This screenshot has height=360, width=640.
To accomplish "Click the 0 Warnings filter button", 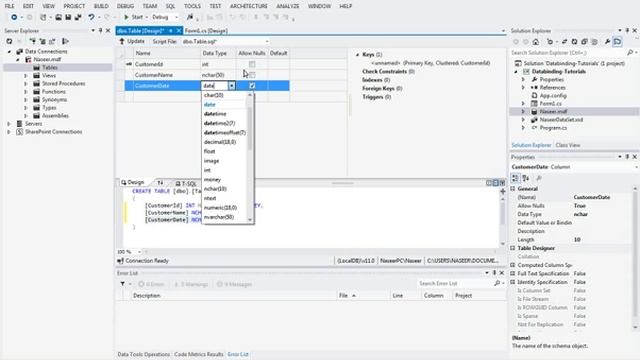I will coord(191,284).
